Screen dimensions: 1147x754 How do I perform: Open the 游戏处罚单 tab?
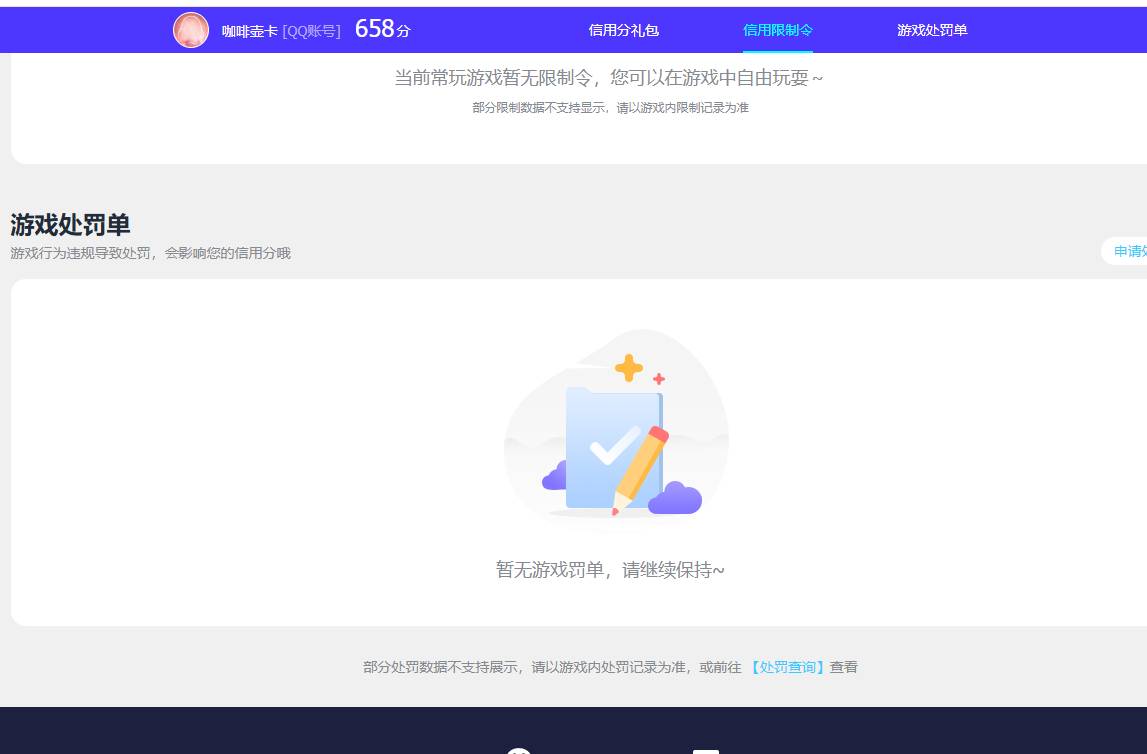click(x=931, y=31)
